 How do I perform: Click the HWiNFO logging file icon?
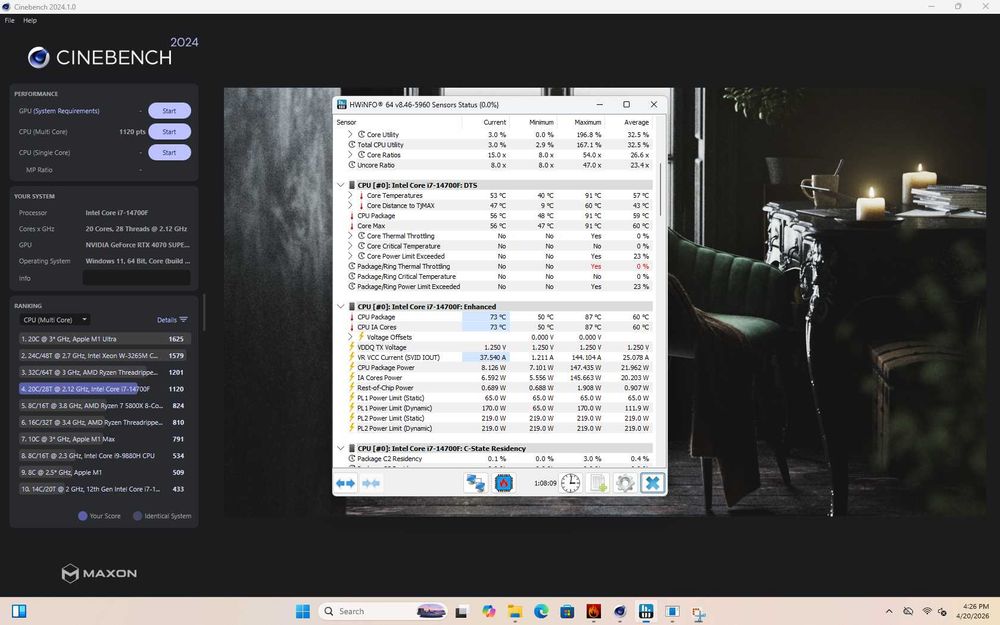[x=598, y=483]
